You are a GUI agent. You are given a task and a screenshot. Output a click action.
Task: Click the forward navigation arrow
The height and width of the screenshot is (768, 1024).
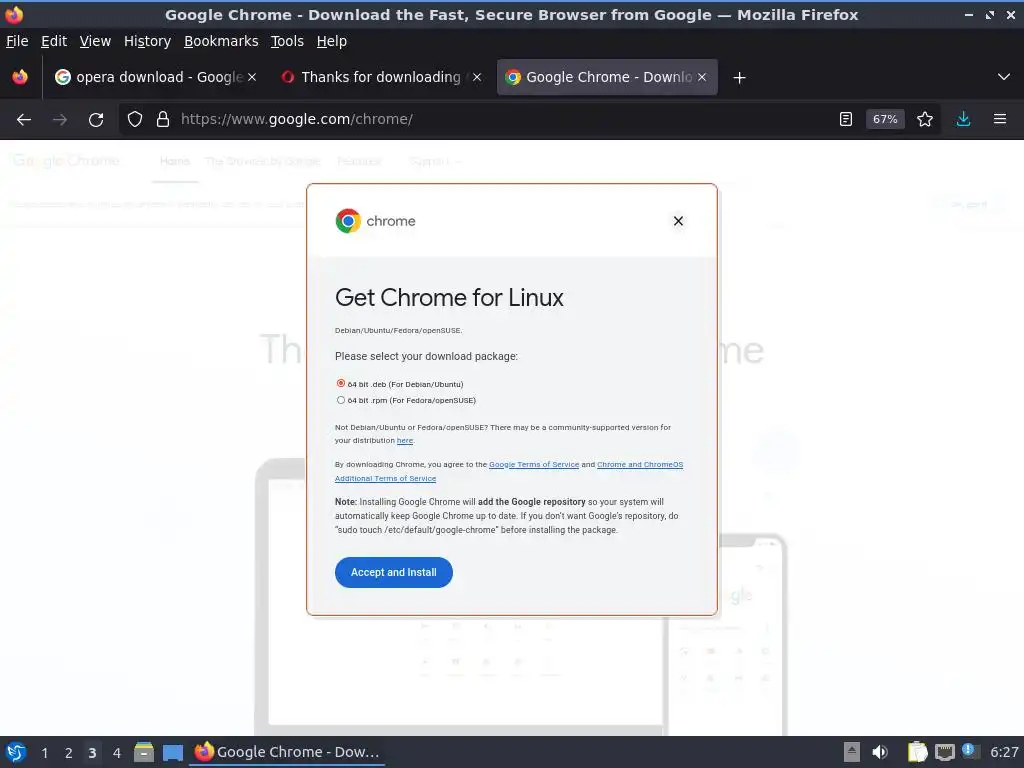pyautogui.click(x=59, y=120)
